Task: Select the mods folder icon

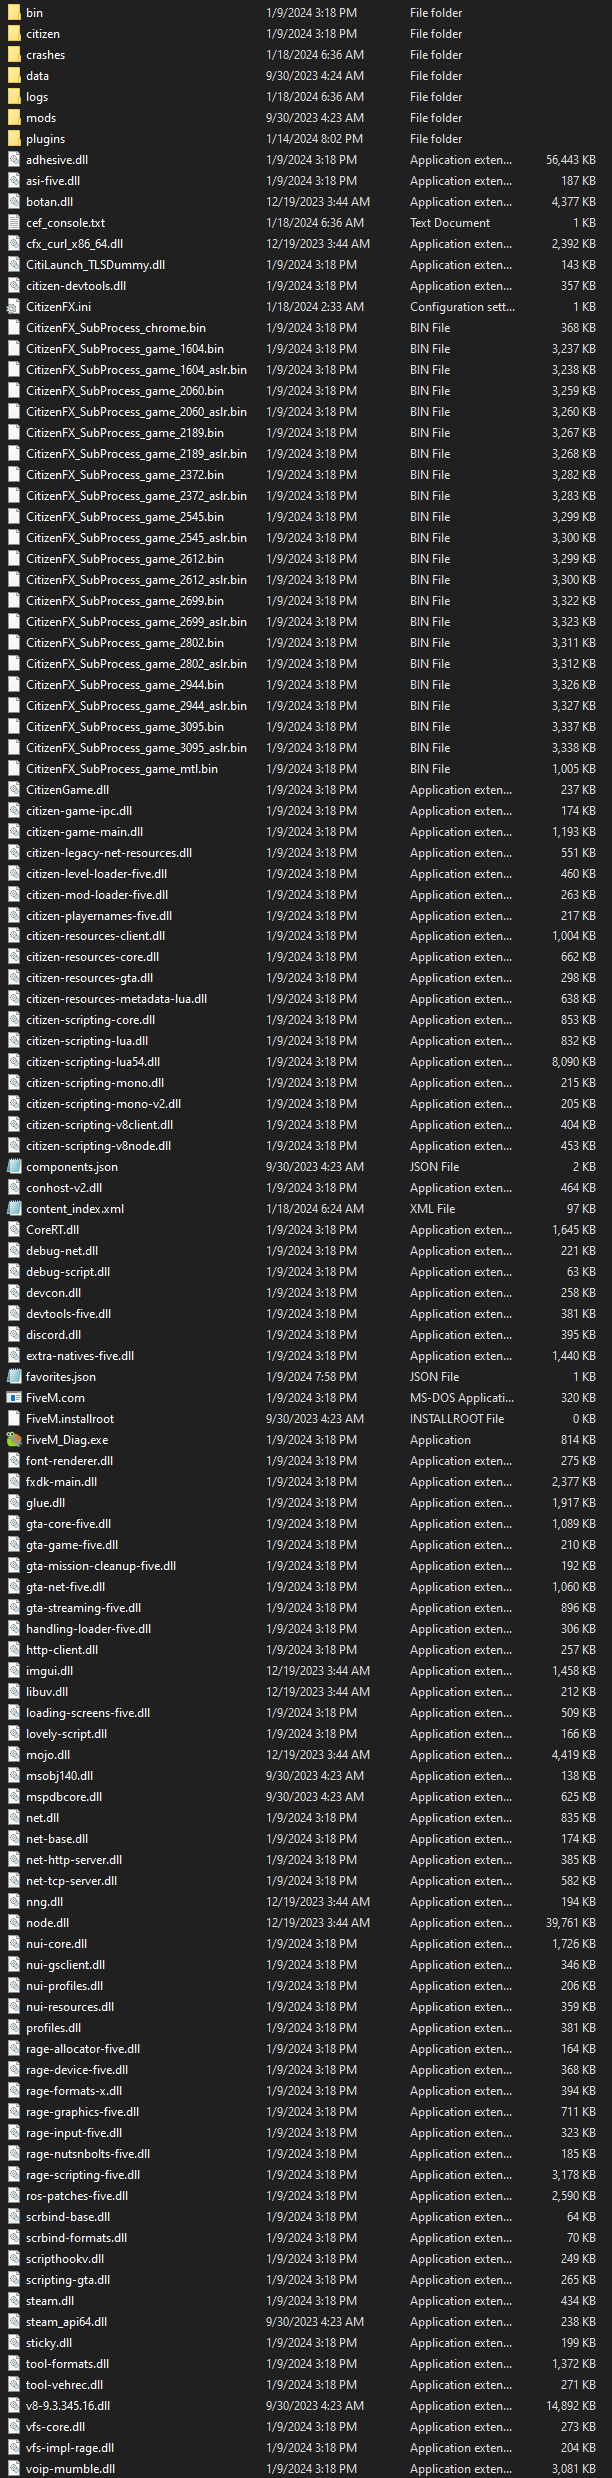Action: [13, 117]
